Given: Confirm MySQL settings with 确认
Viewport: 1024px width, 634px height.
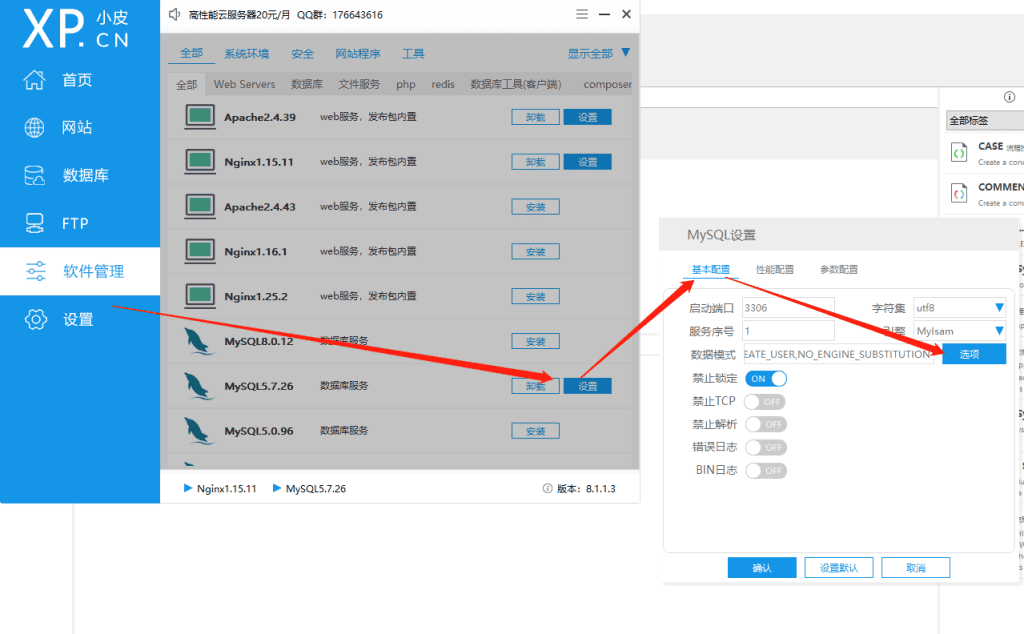Looking at the screenshot, I should pos(762,567).
